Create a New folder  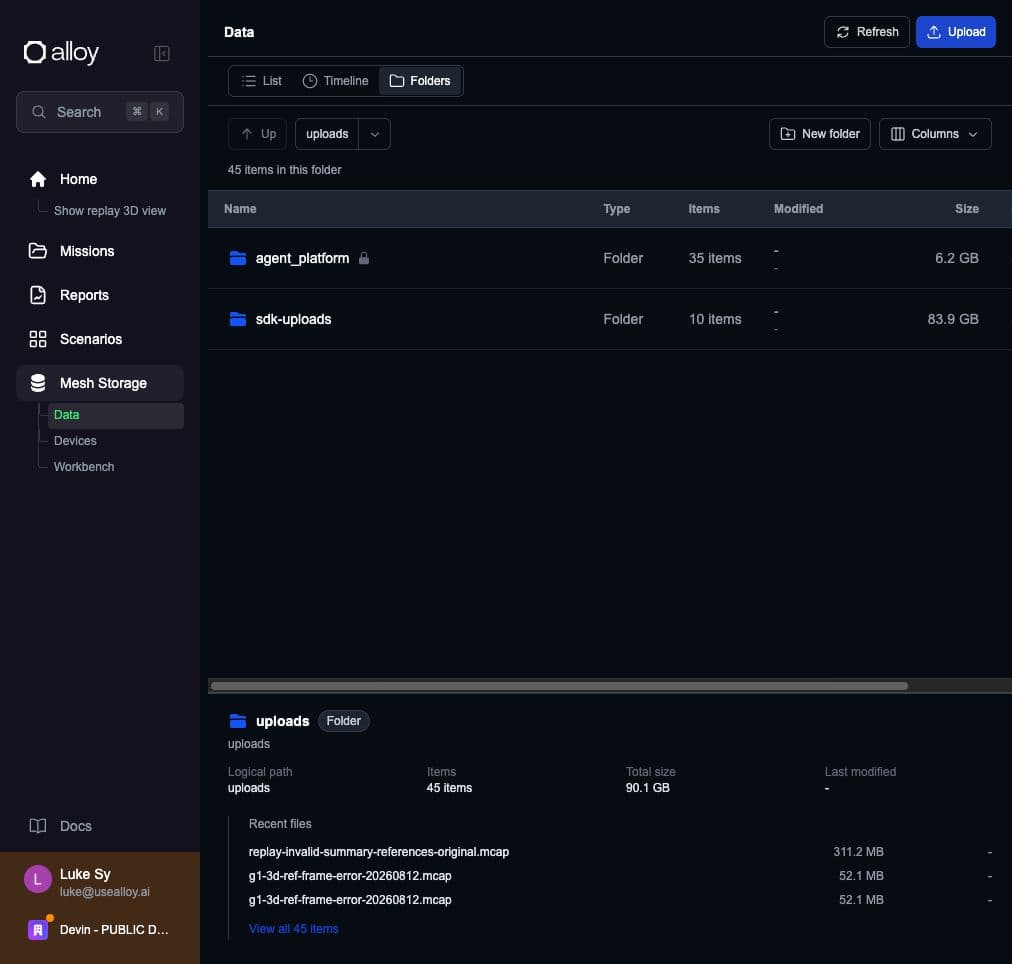820,134
